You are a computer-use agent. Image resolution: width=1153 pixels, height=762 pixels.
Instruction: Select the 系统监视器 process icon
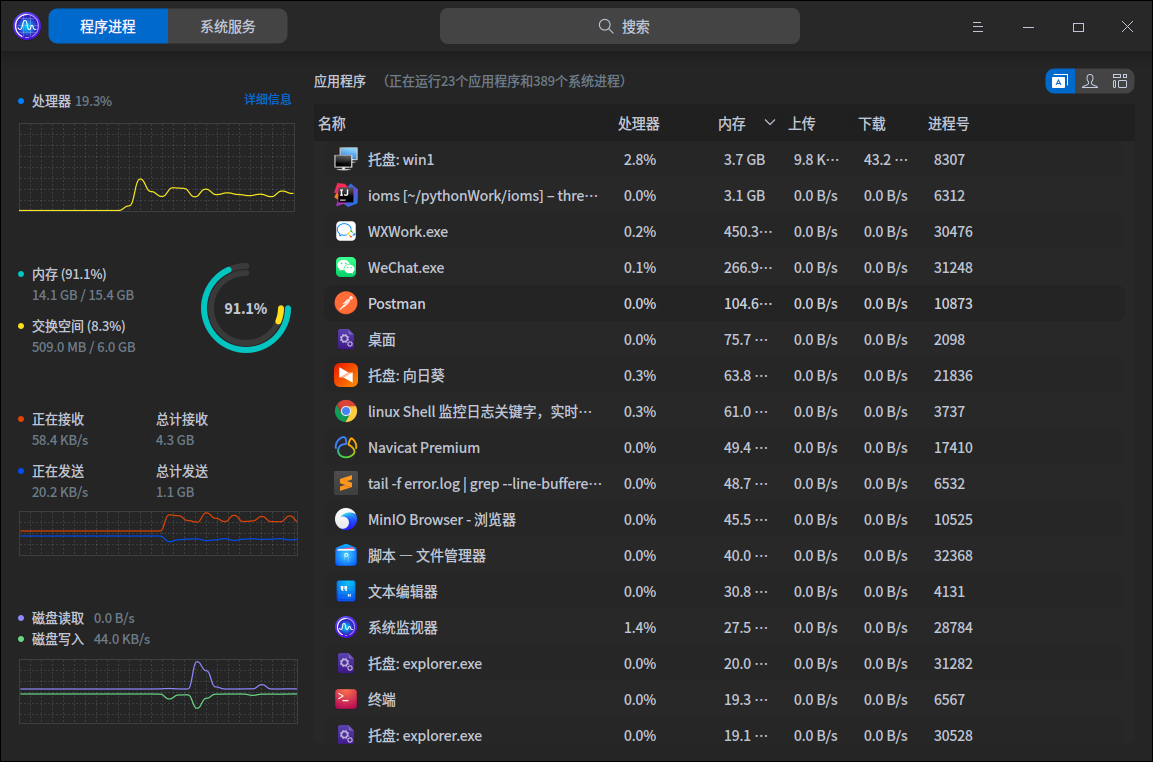[x=346, y=628]
